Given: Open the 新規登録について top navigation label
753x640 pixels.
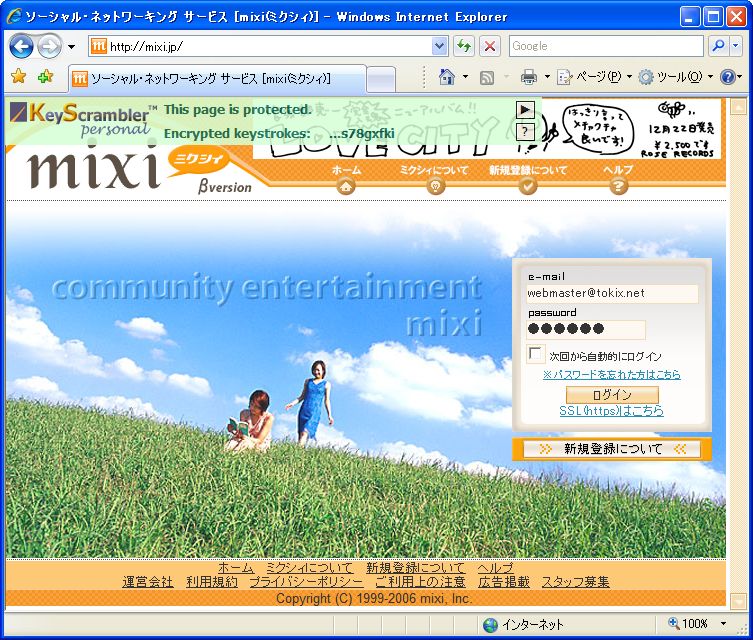Looking at the screenshot, I should pyautogui.click(x=528, y=169).
